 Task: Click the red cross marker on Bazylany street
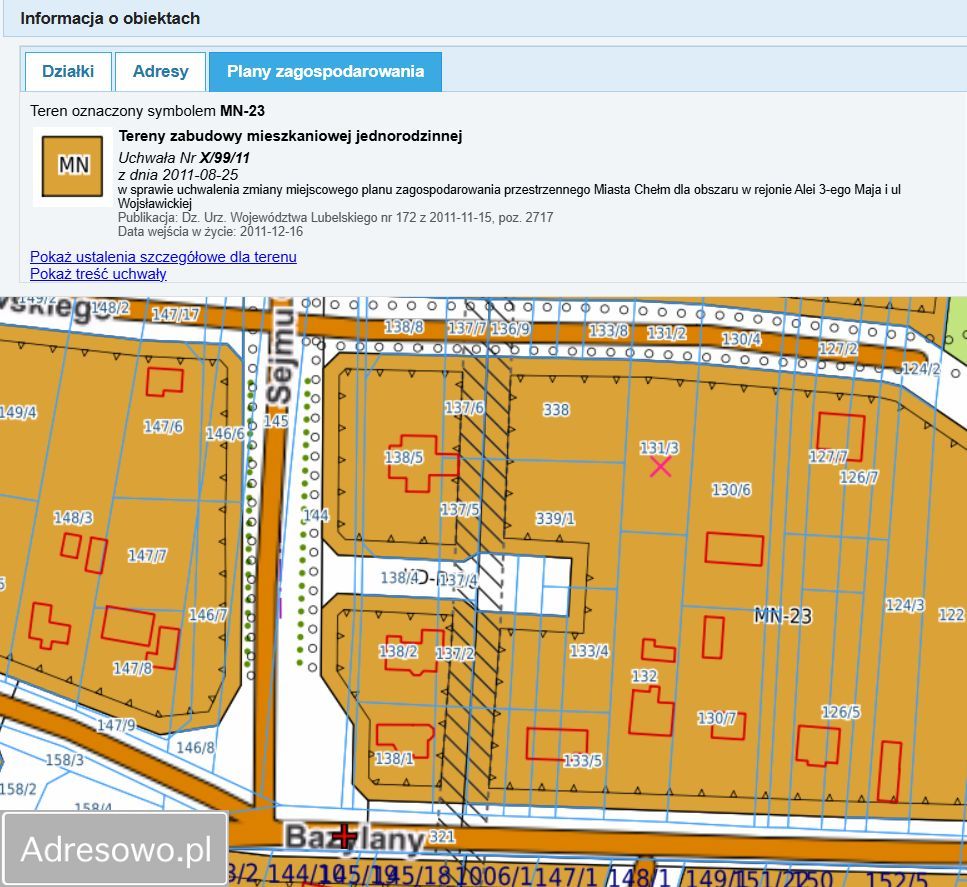[x=345, y=837]
